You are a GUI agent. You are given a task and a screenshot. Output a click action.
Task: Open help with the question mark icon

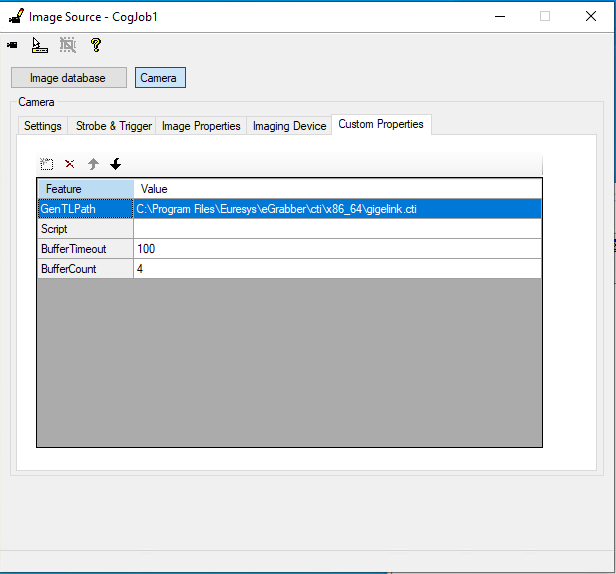96,45
